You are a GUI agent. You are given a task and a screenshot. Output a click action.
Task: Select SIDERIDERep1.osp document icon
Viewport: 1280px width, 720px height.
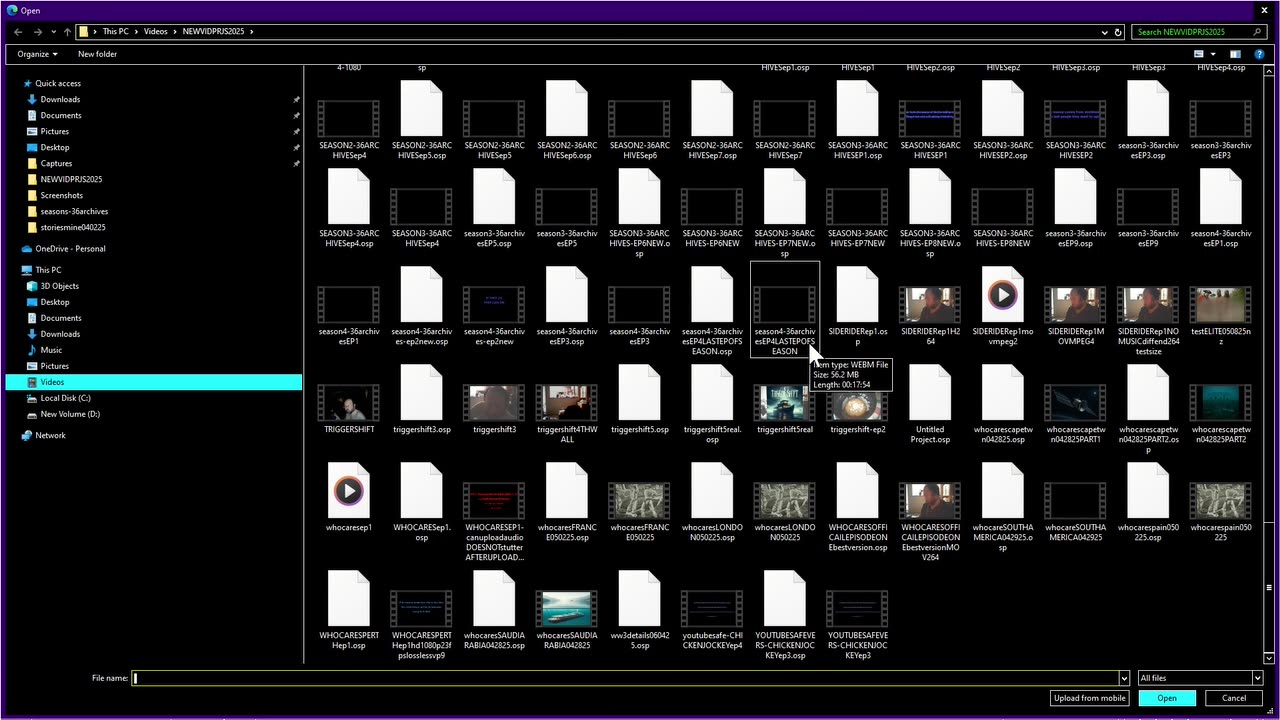(857, 294)
